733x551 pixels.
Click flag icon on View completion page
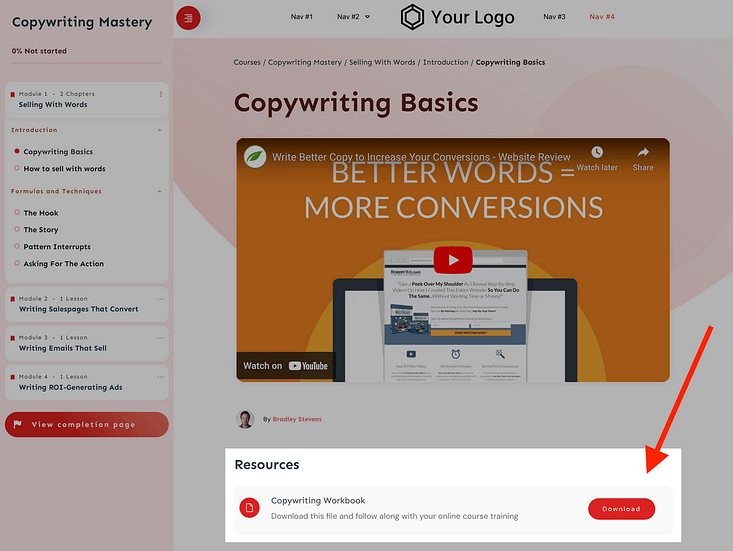coord(18,424)
